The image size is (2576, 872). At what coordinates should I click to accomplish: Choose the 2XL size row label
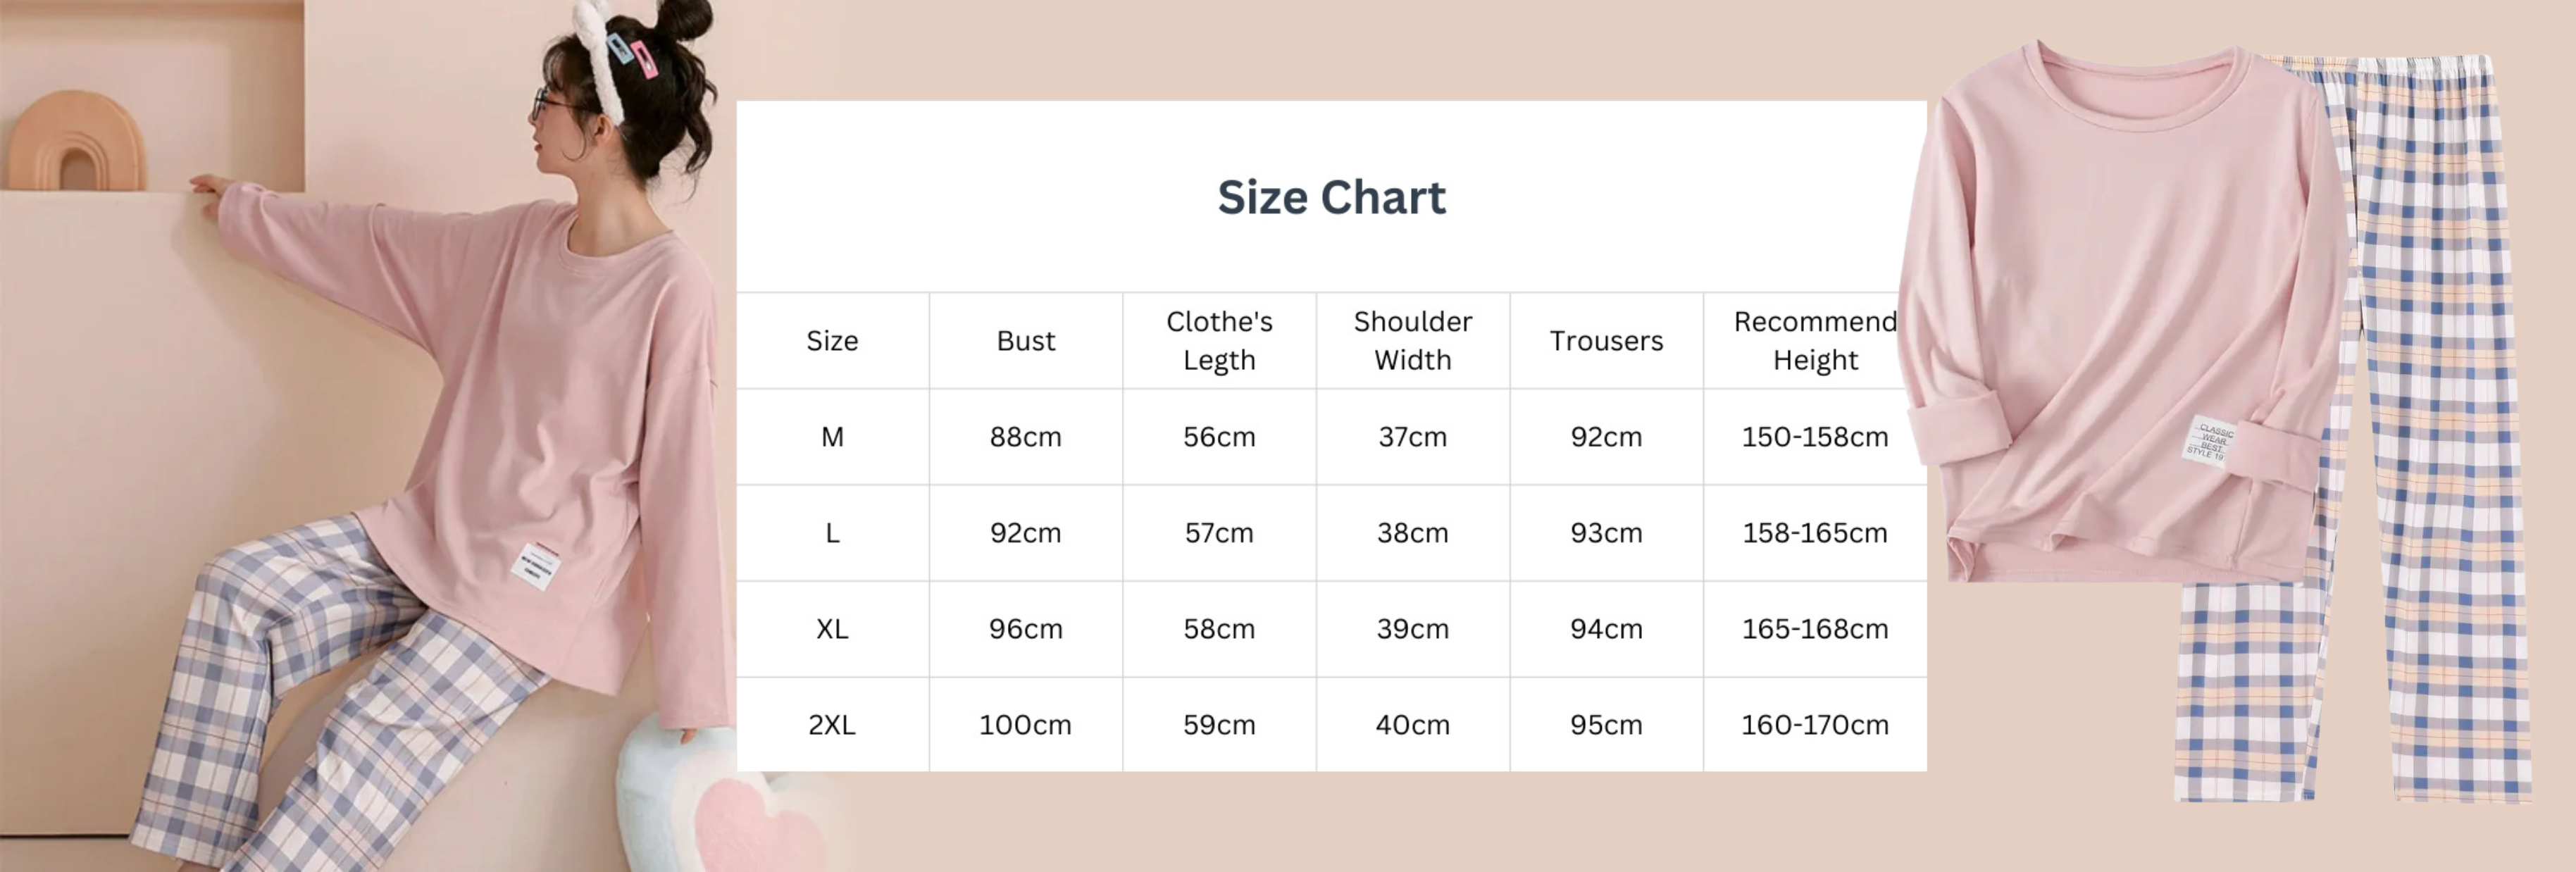point(832,725)
